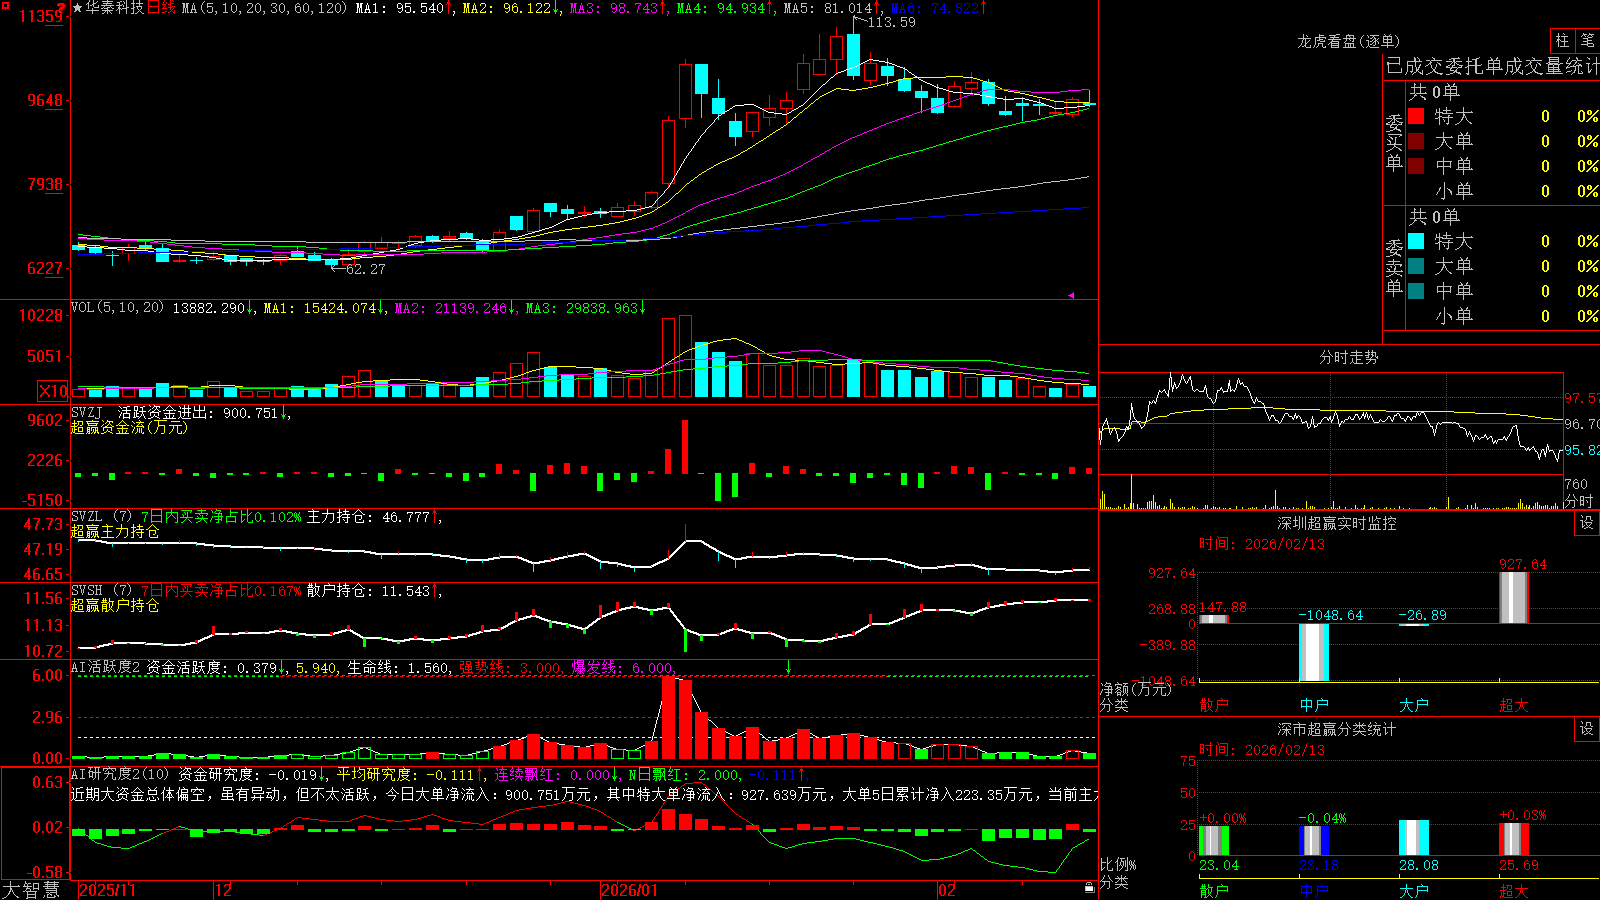Click the 散户 23.04 bar in 分类统计 chart

(x=1214, y=841)
